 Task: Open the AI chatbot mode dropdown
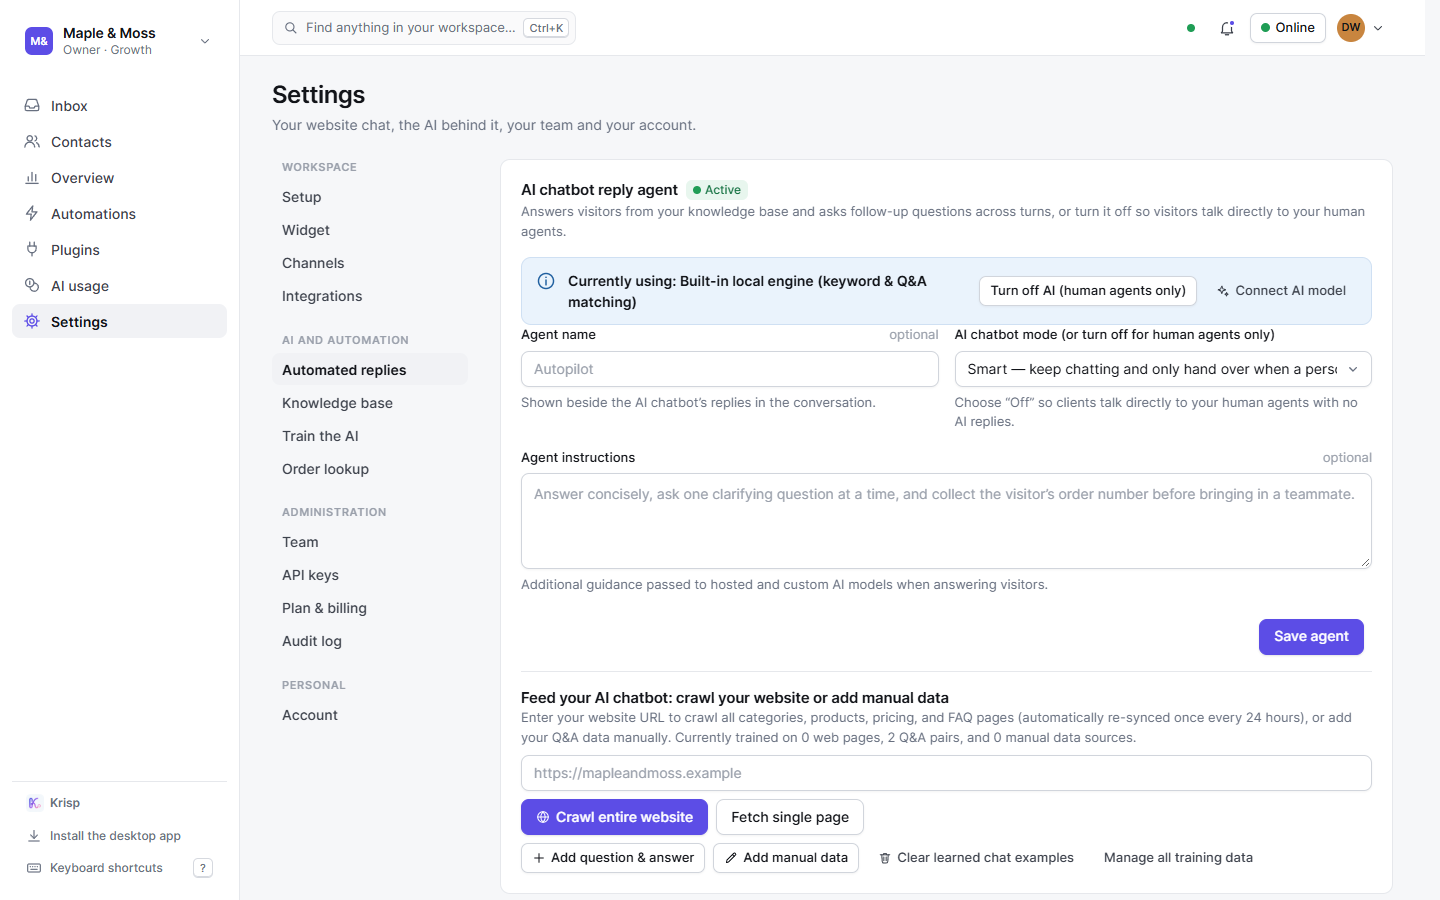click(1163, 369)
